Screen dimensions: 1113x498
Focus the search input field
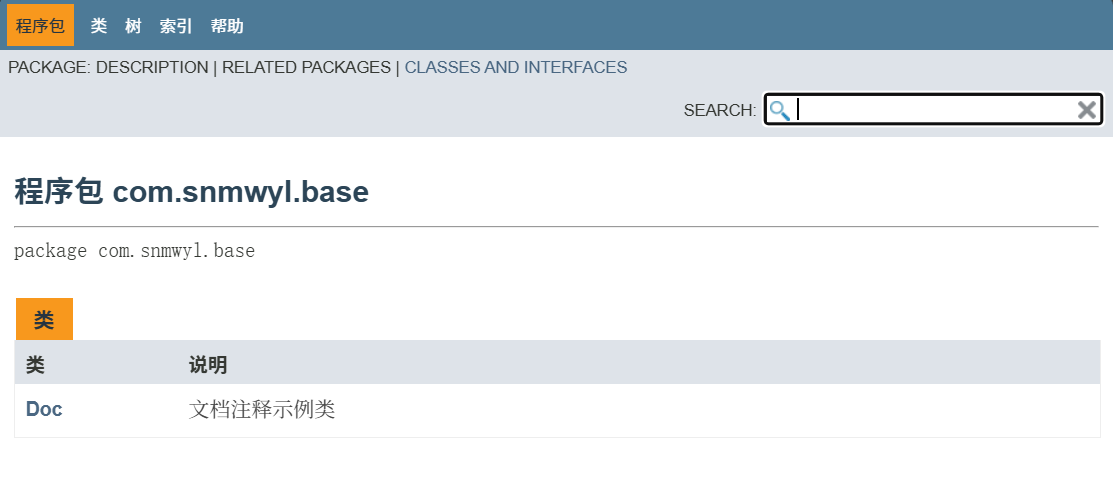click(x=935, y=110)
